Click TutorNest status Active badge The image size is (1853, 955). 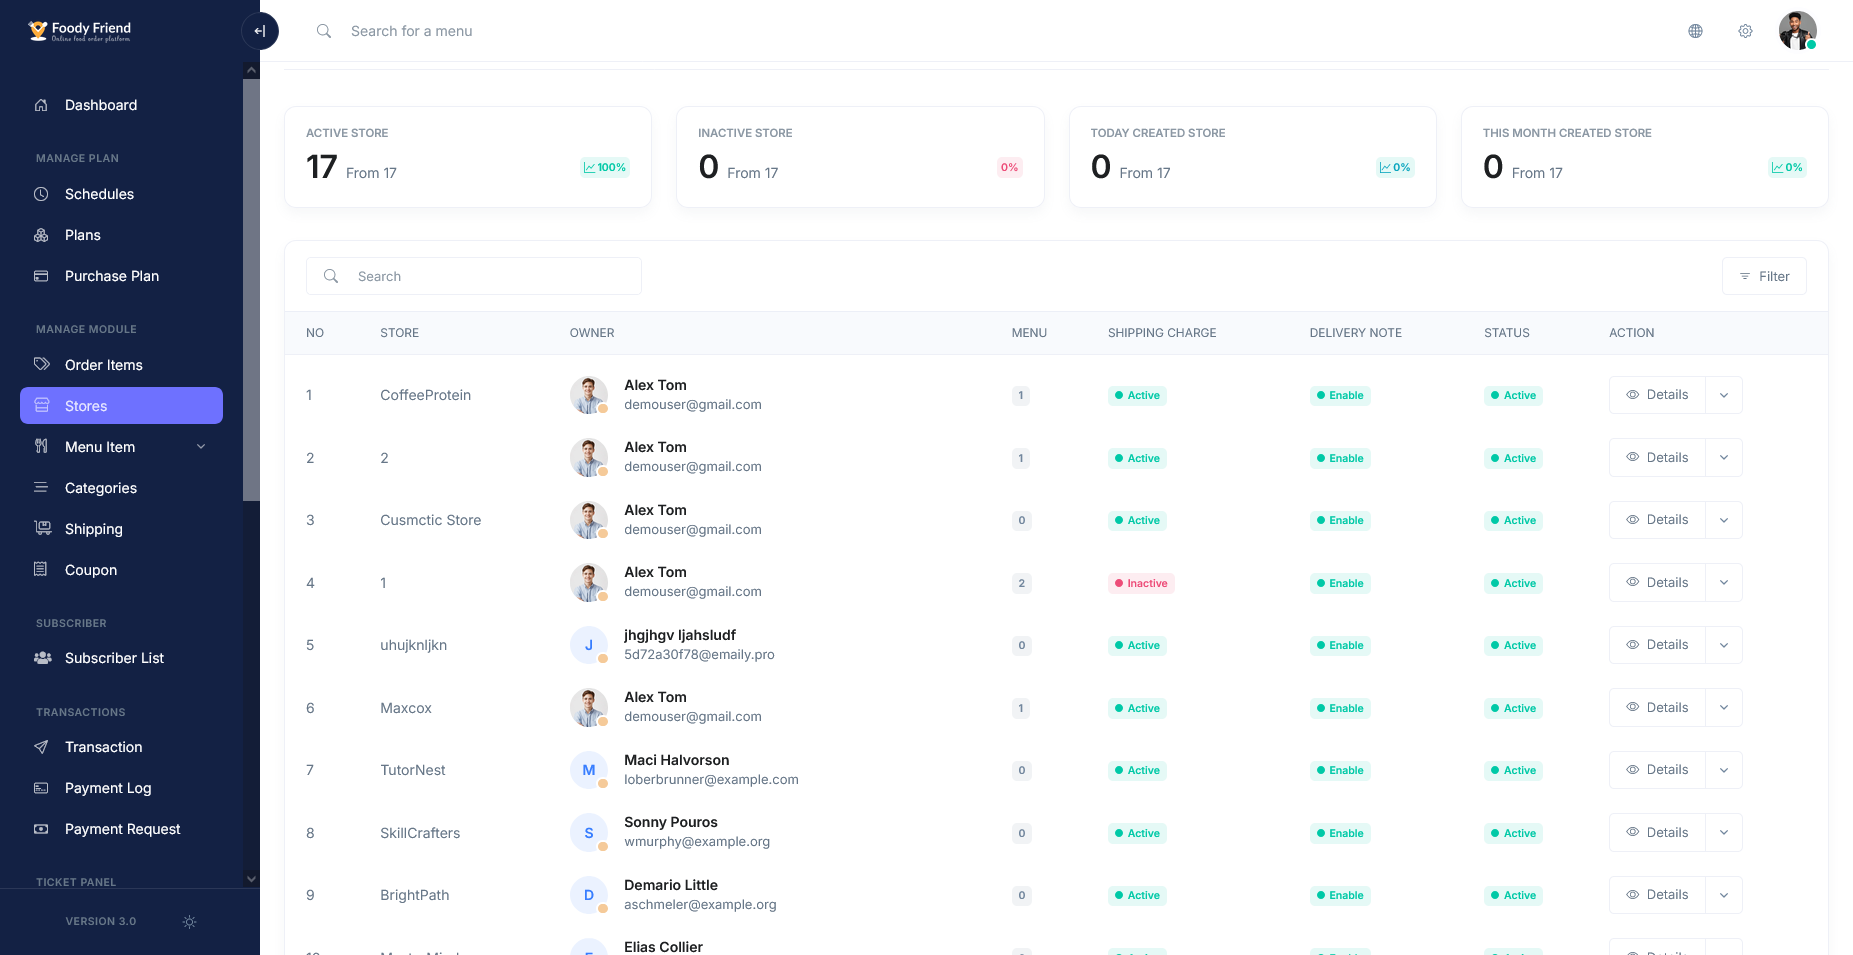(1513, 770)
